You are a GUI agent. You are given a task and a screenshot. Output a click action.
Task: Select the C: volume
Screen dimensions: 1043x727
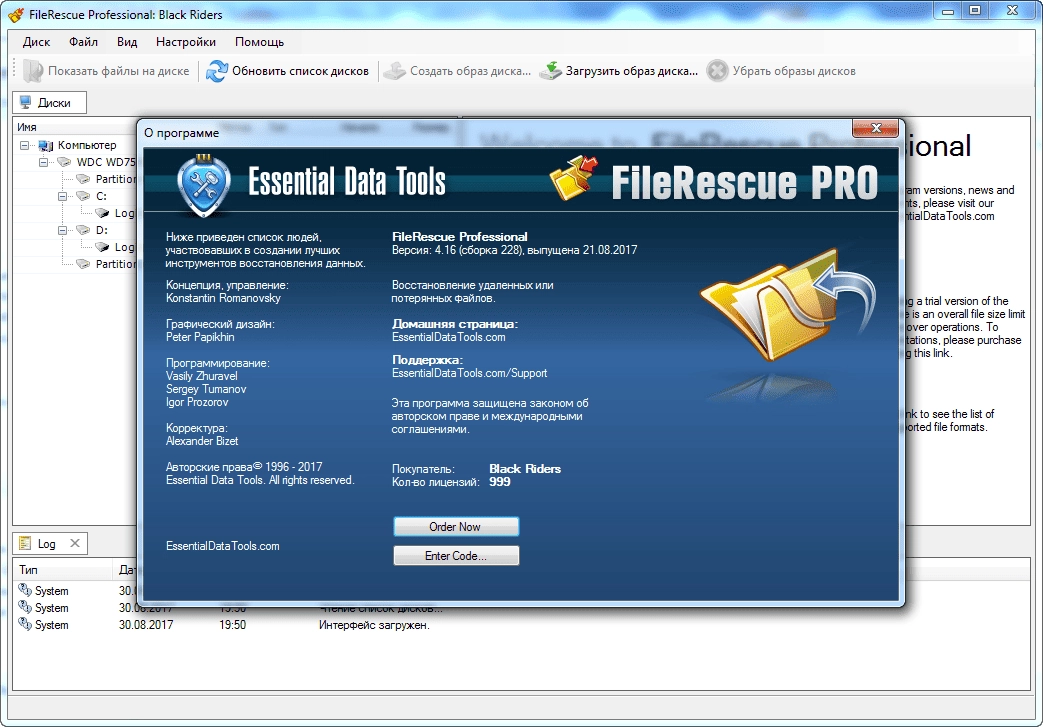101,196
